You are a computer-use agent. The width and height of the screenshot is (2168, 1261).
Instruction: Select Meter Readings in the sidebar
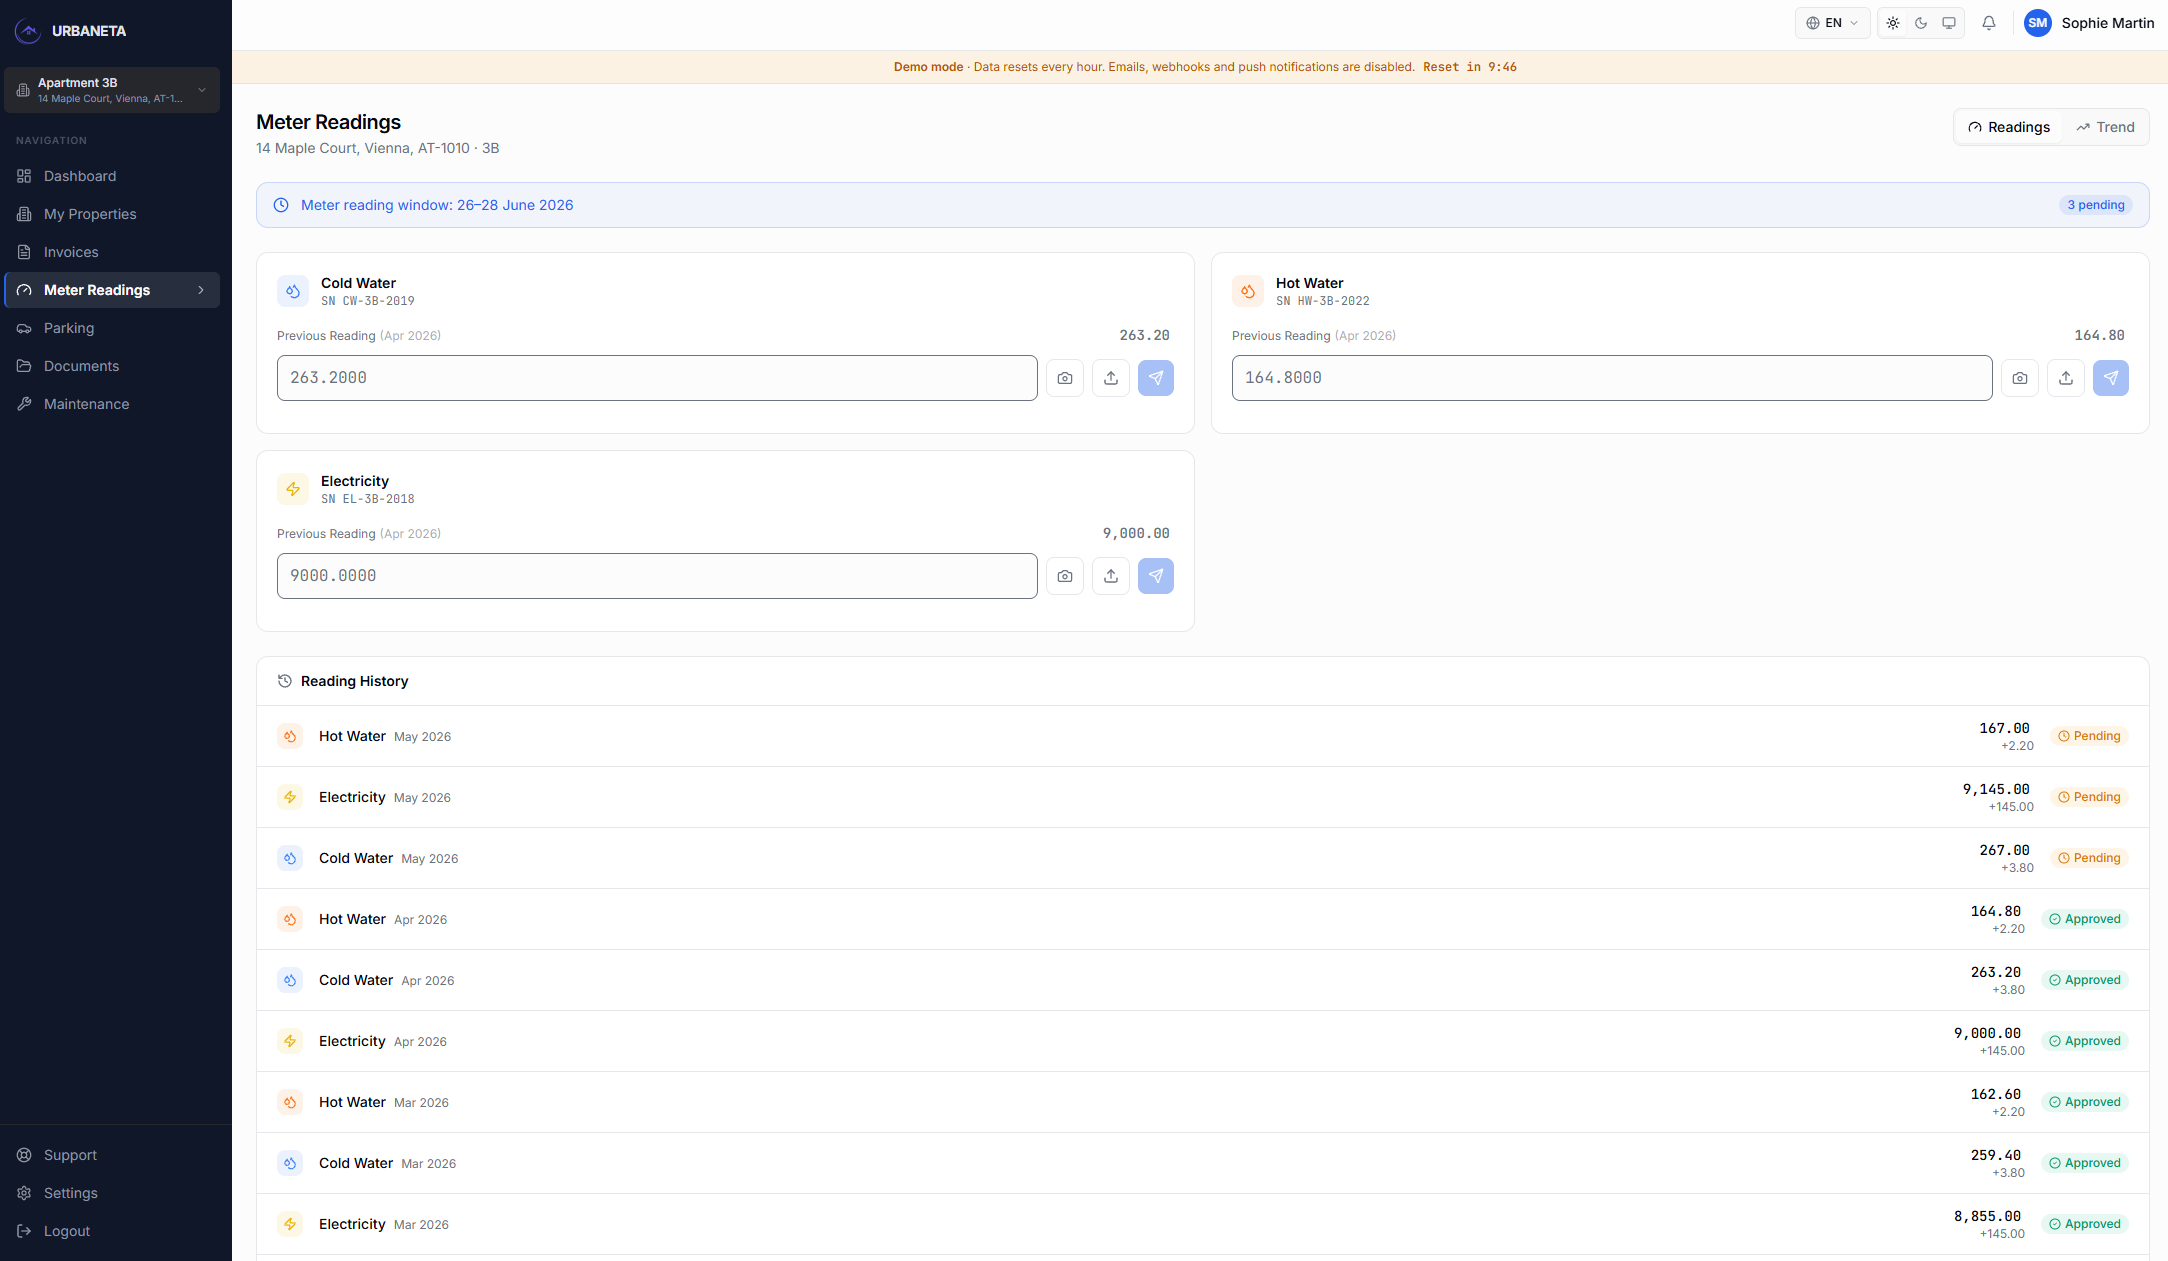tap(112, 290)
